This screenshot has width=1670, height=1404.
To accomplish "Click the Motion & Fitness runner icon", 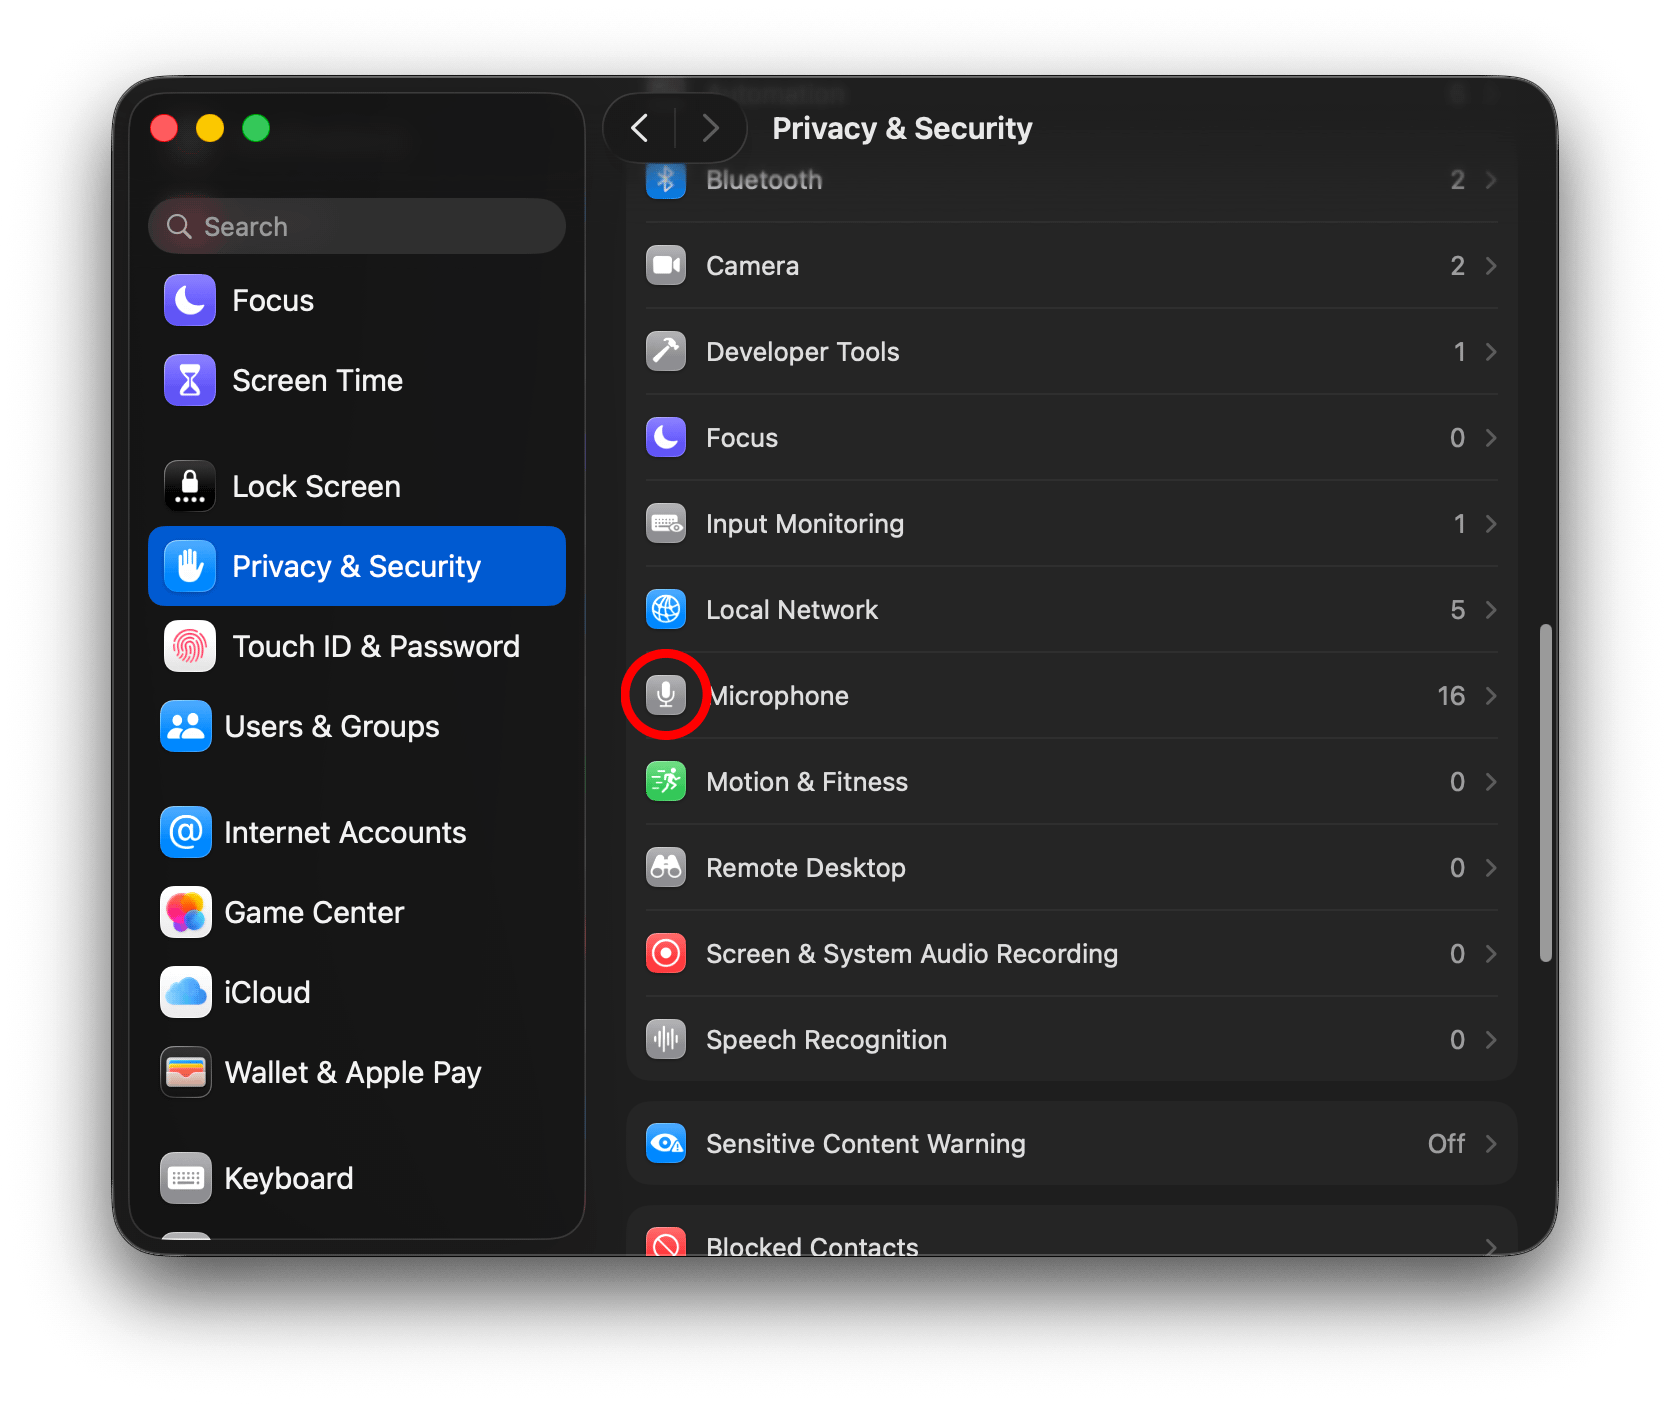I will [666, 782].
